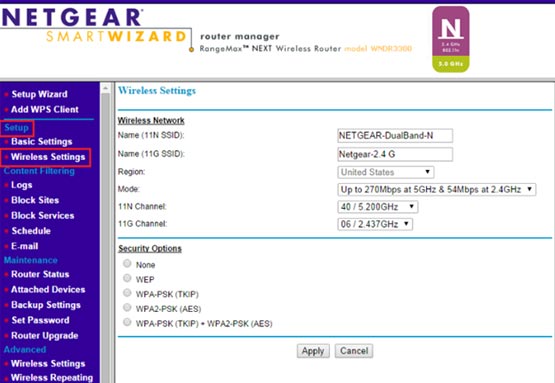
Task: Click the Setup section heading
Action: [16, 127]
